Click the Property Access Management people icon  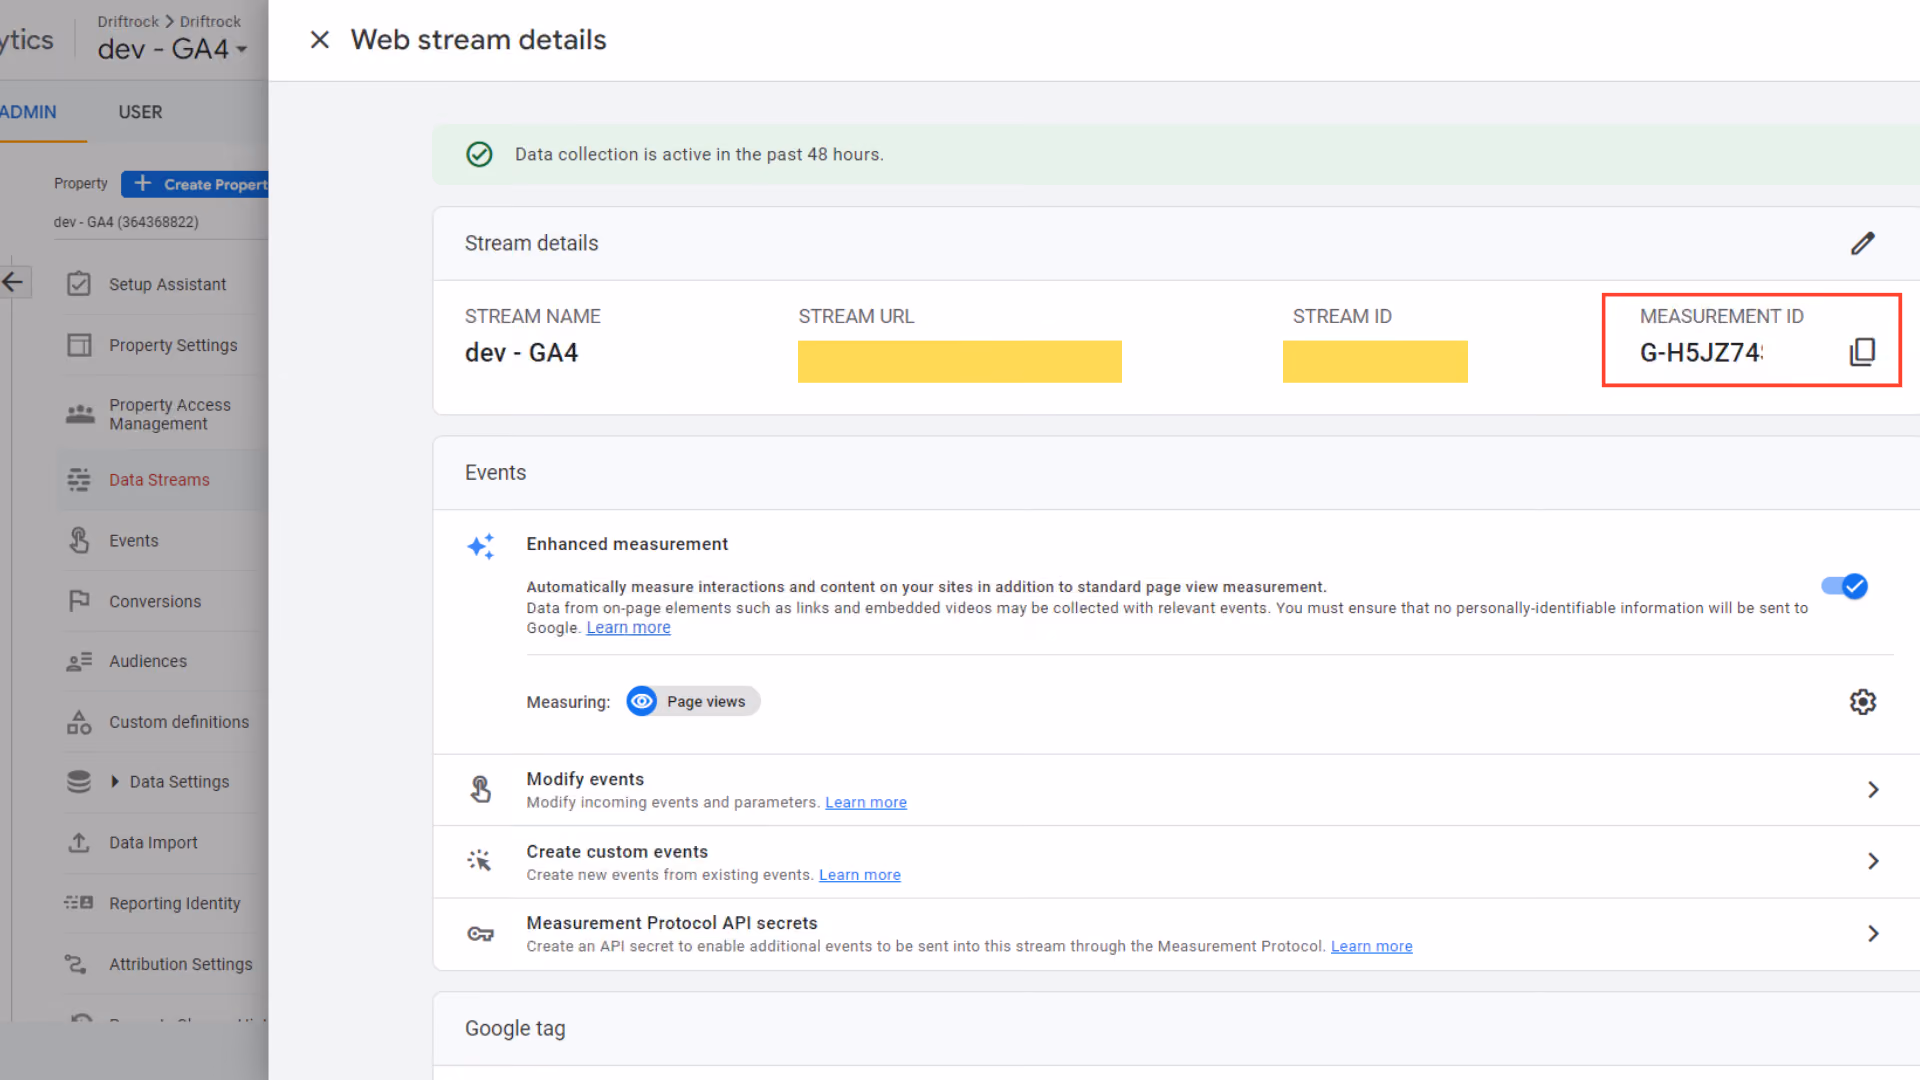[x=80, y=414]
